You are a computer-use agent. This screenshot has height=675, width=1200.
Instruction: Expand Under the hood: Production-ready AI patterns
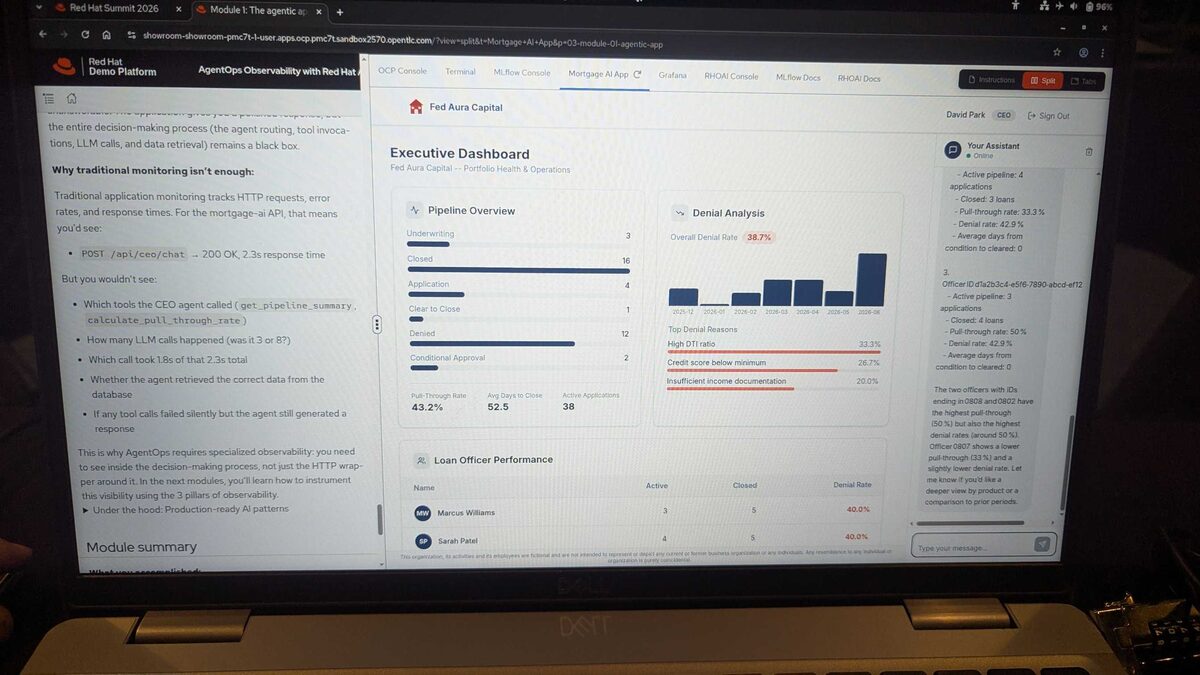(185, 509)
